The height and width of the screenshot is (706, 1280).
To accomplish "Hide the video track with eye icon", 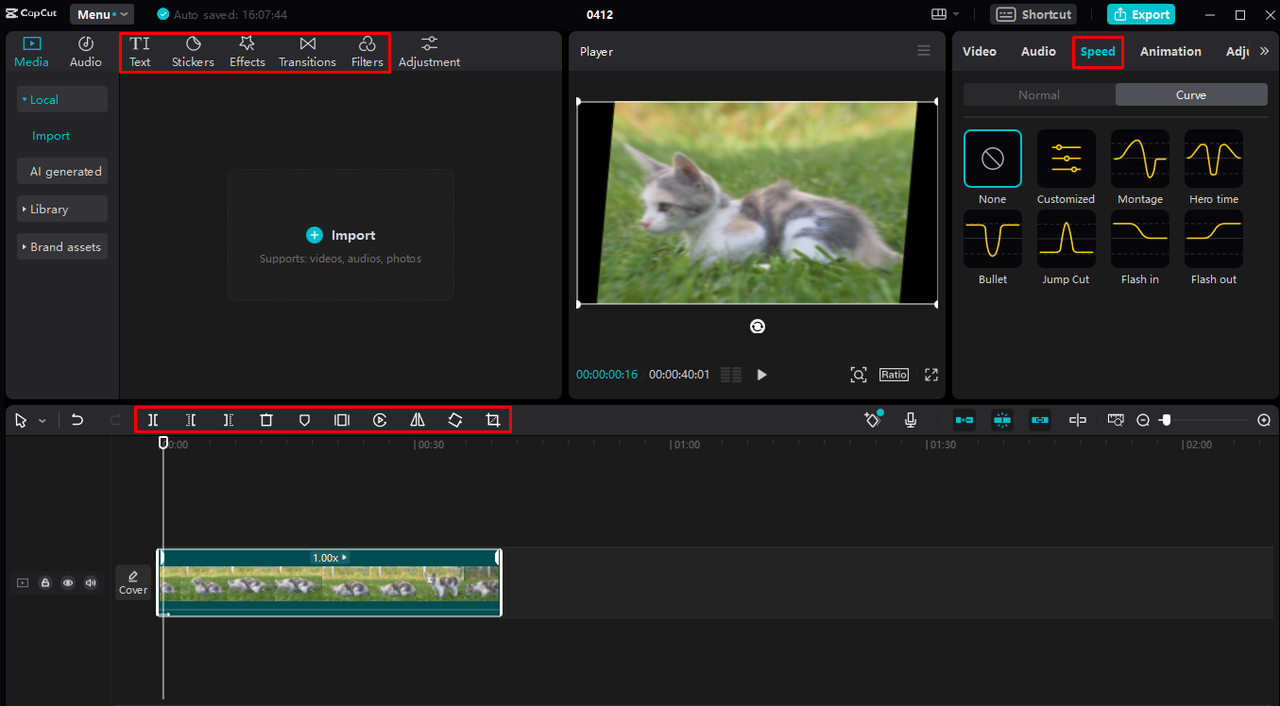I will tap(68, 582).
